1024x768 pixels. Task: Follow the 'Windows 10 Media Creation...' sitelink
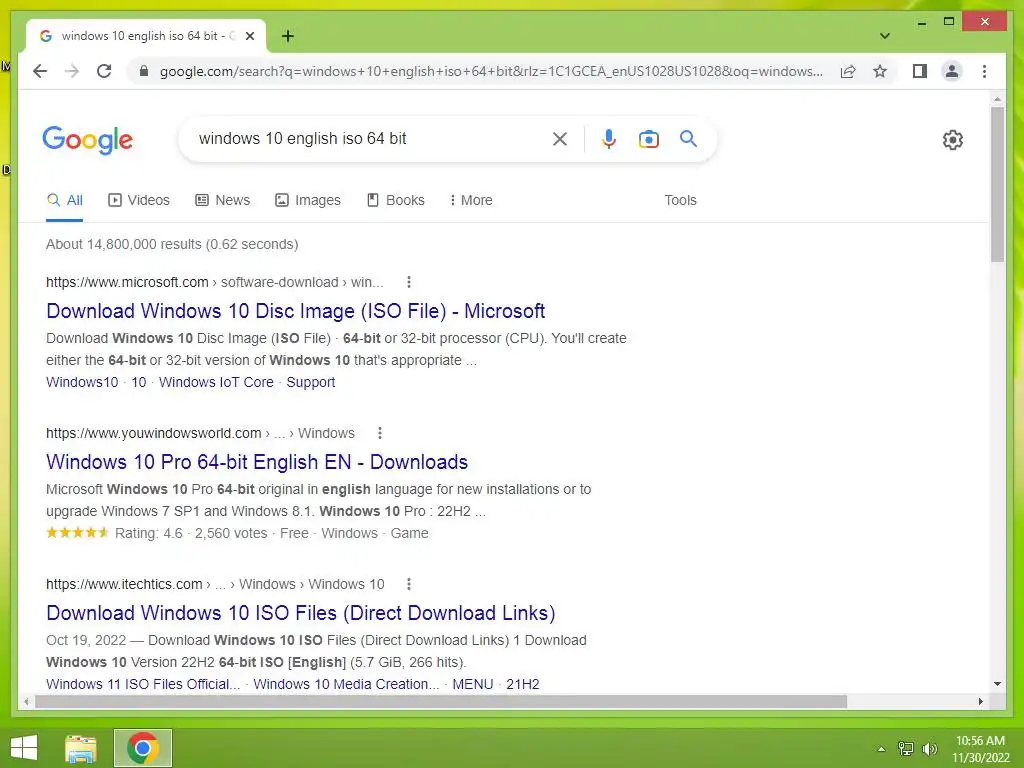point(346,684)
